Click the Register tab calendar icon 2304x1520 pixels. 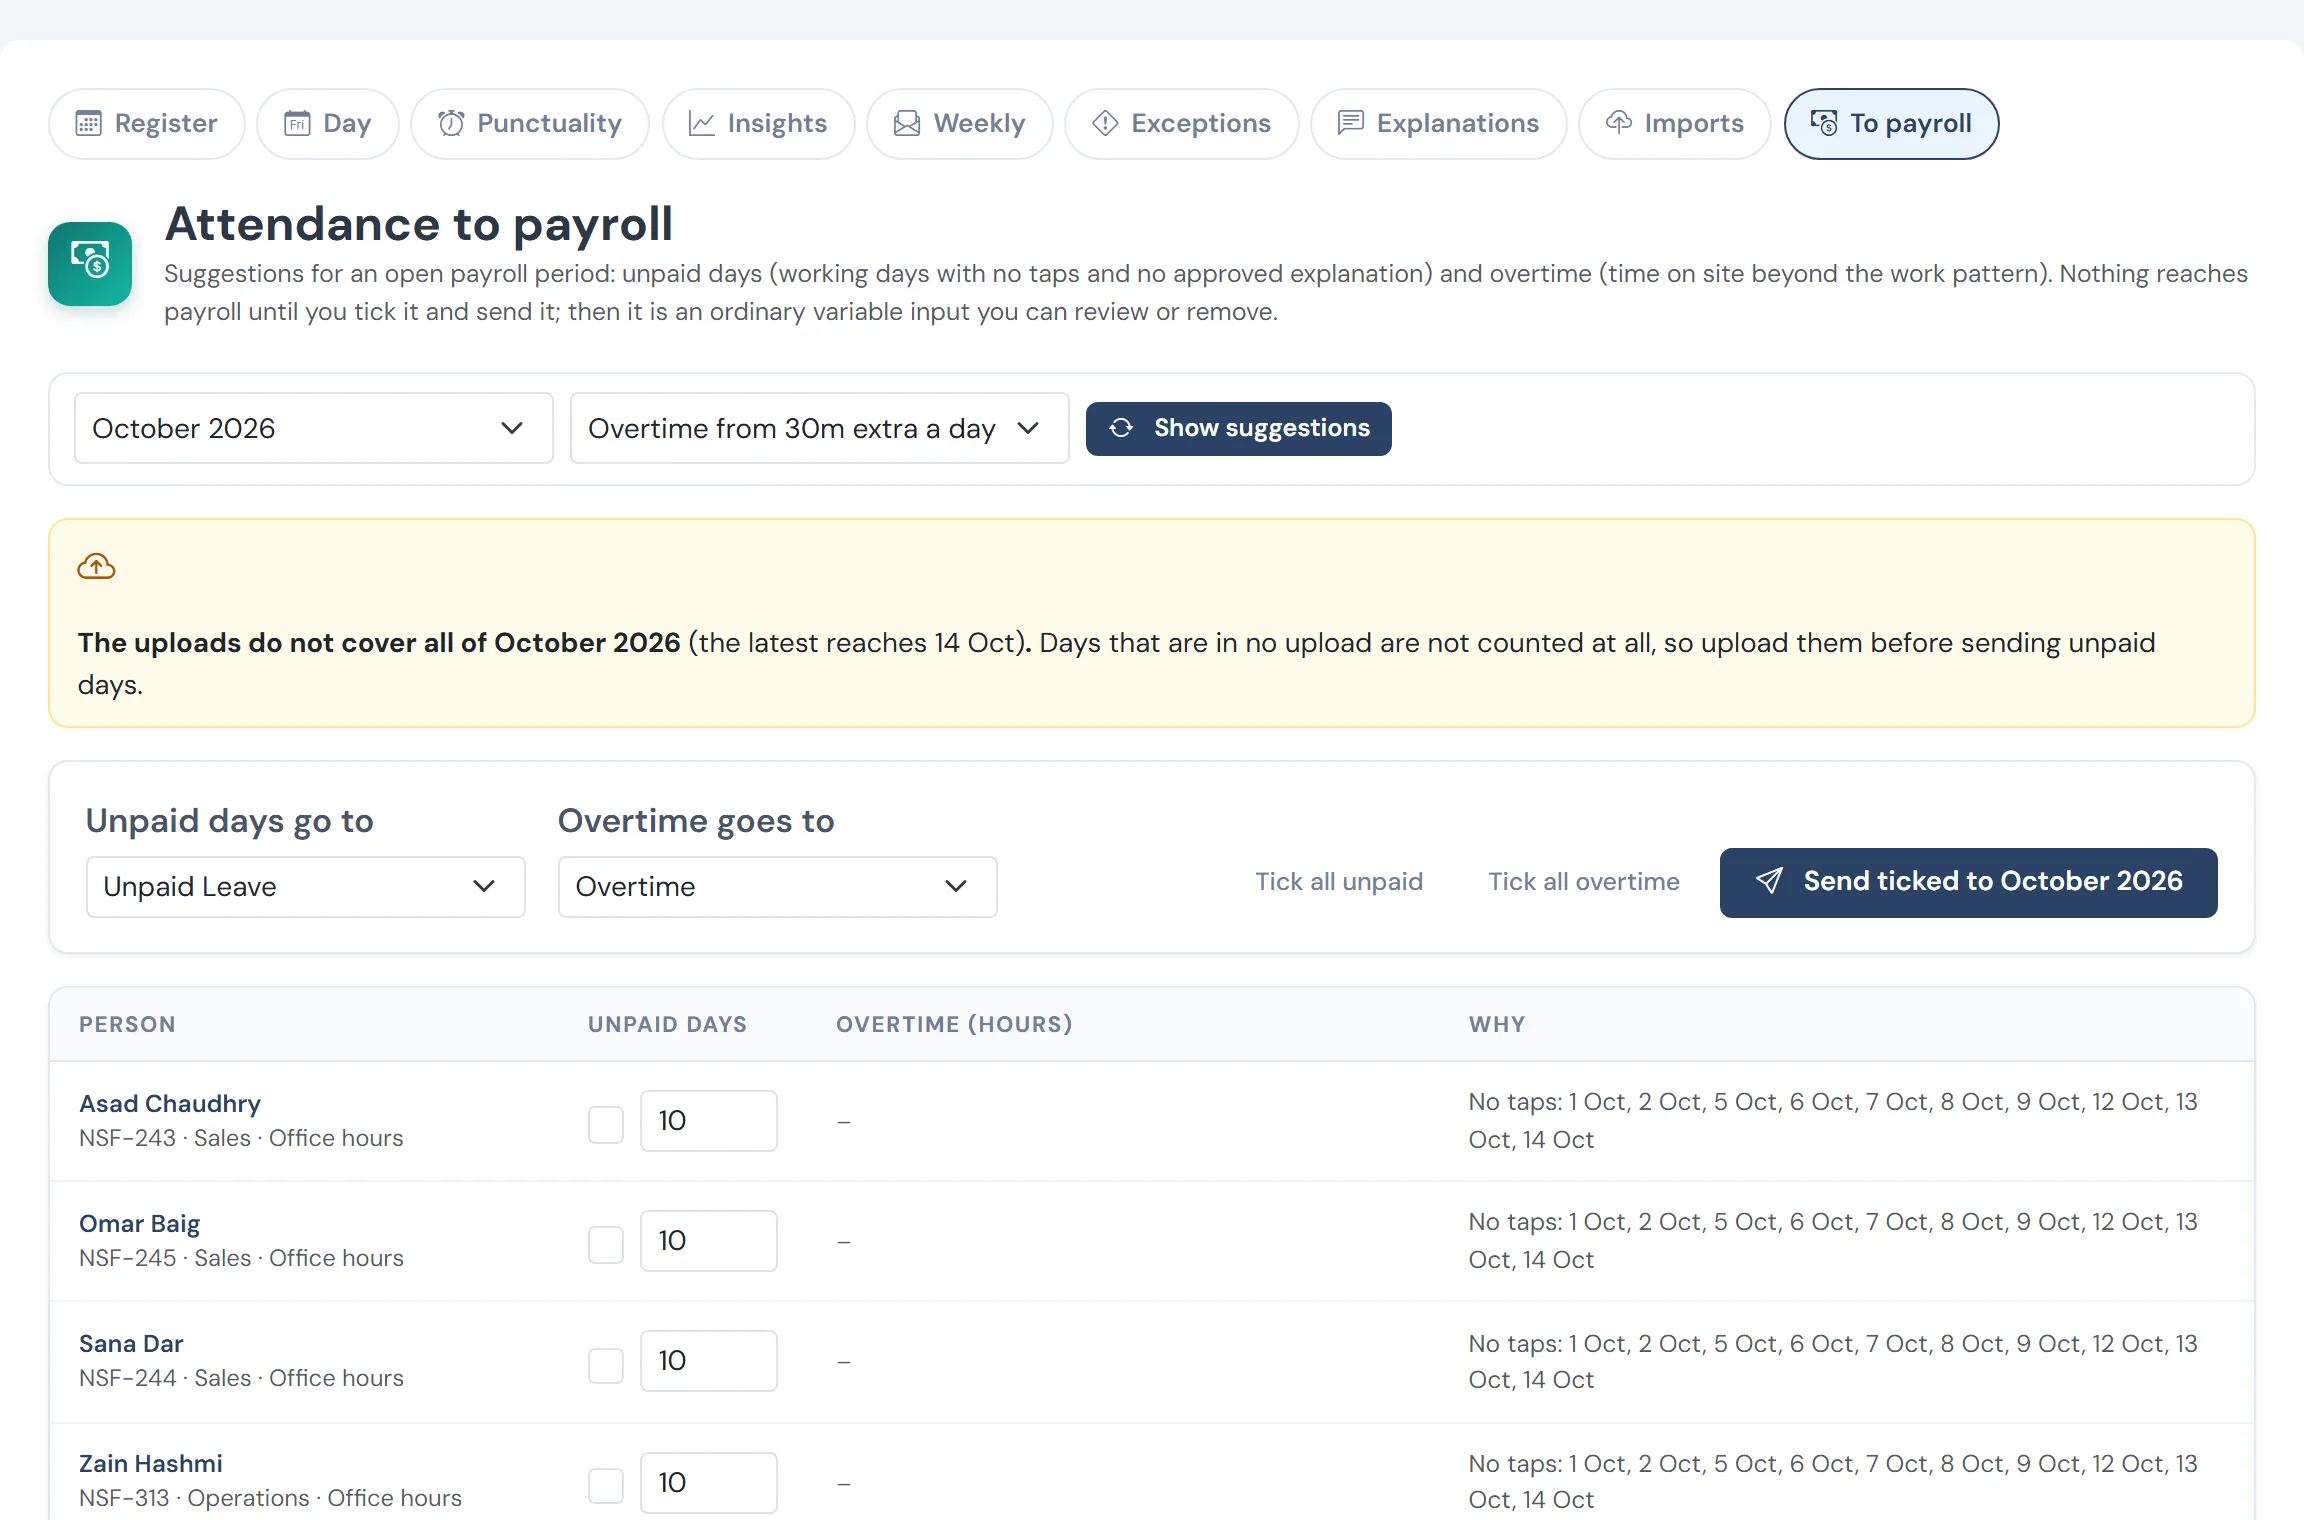89,123
